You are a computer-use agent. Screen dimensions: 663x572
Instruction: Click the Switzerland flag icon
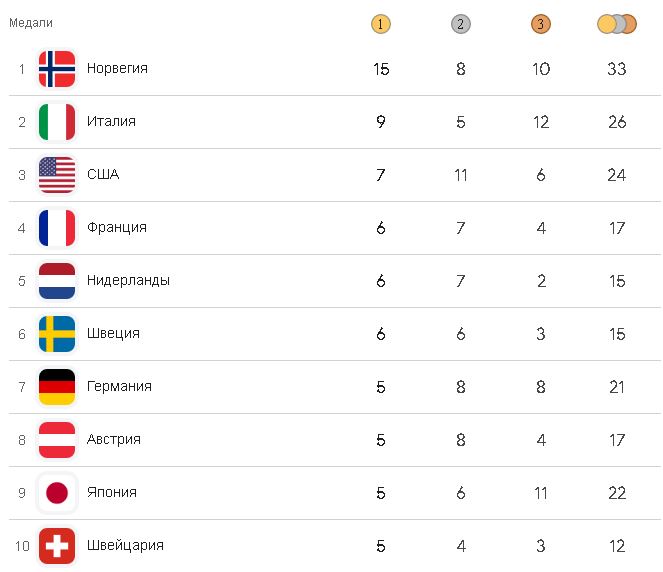pyautogui.click(x=57, y=545)
